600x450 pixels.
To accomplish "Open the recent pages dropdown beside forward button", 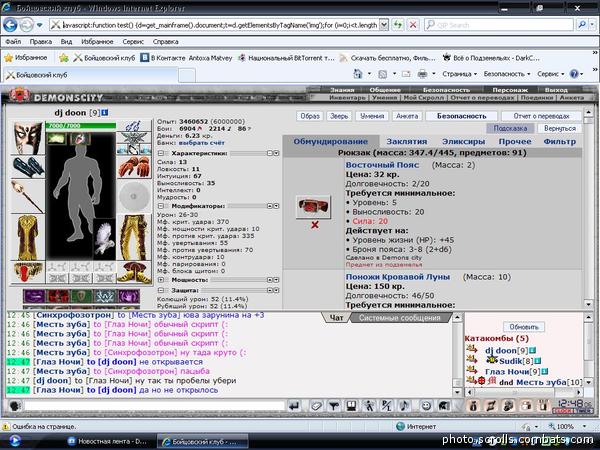I will tap(39, 26).
